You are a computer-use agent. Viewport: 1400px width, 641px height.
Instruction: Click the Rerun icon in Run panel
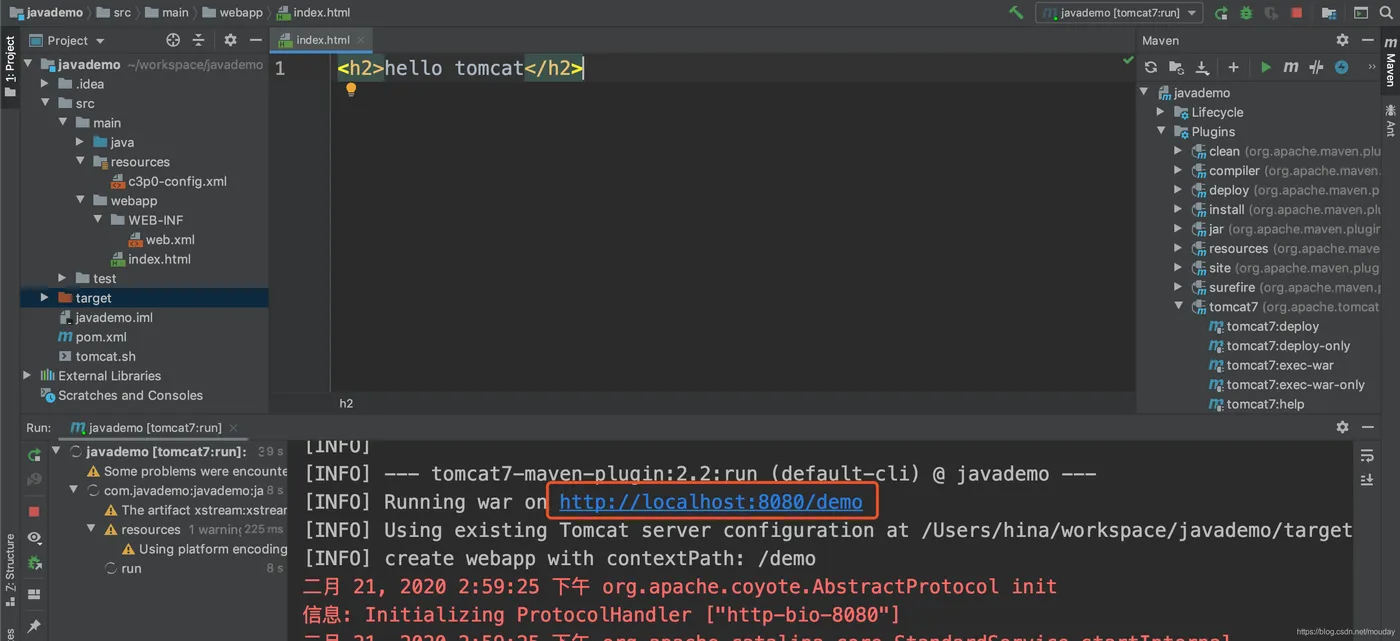pos(34,456)
